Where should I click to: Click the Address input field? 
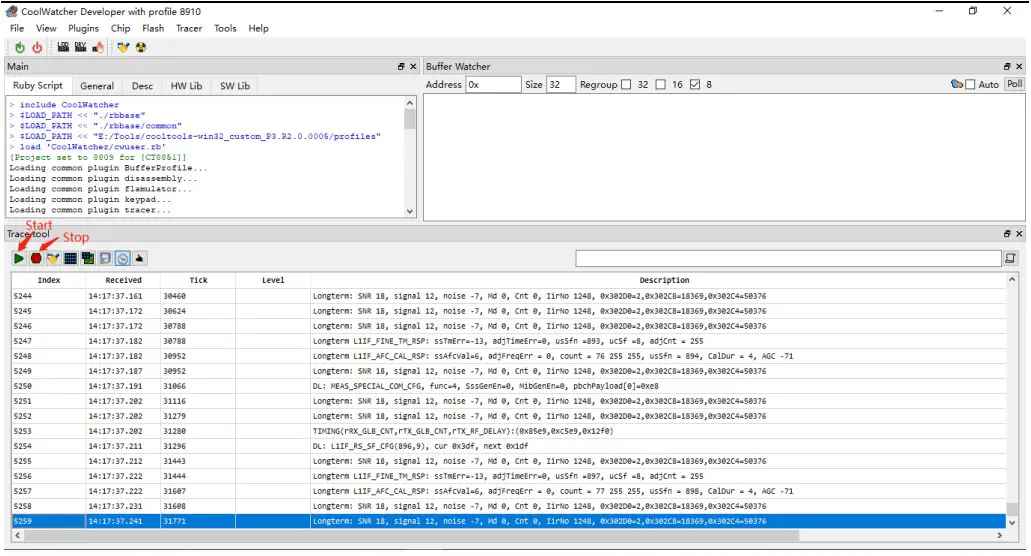point(492,85)
